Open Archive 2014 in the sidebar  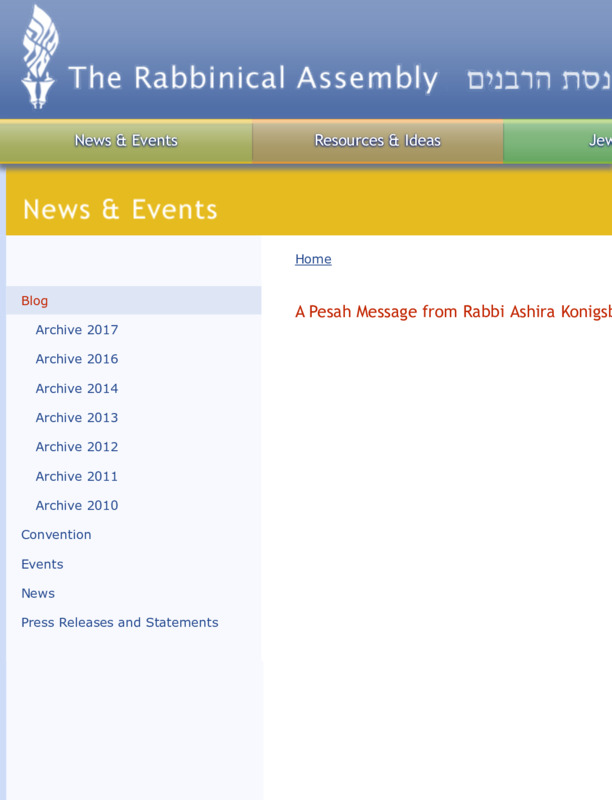(77, 389)
